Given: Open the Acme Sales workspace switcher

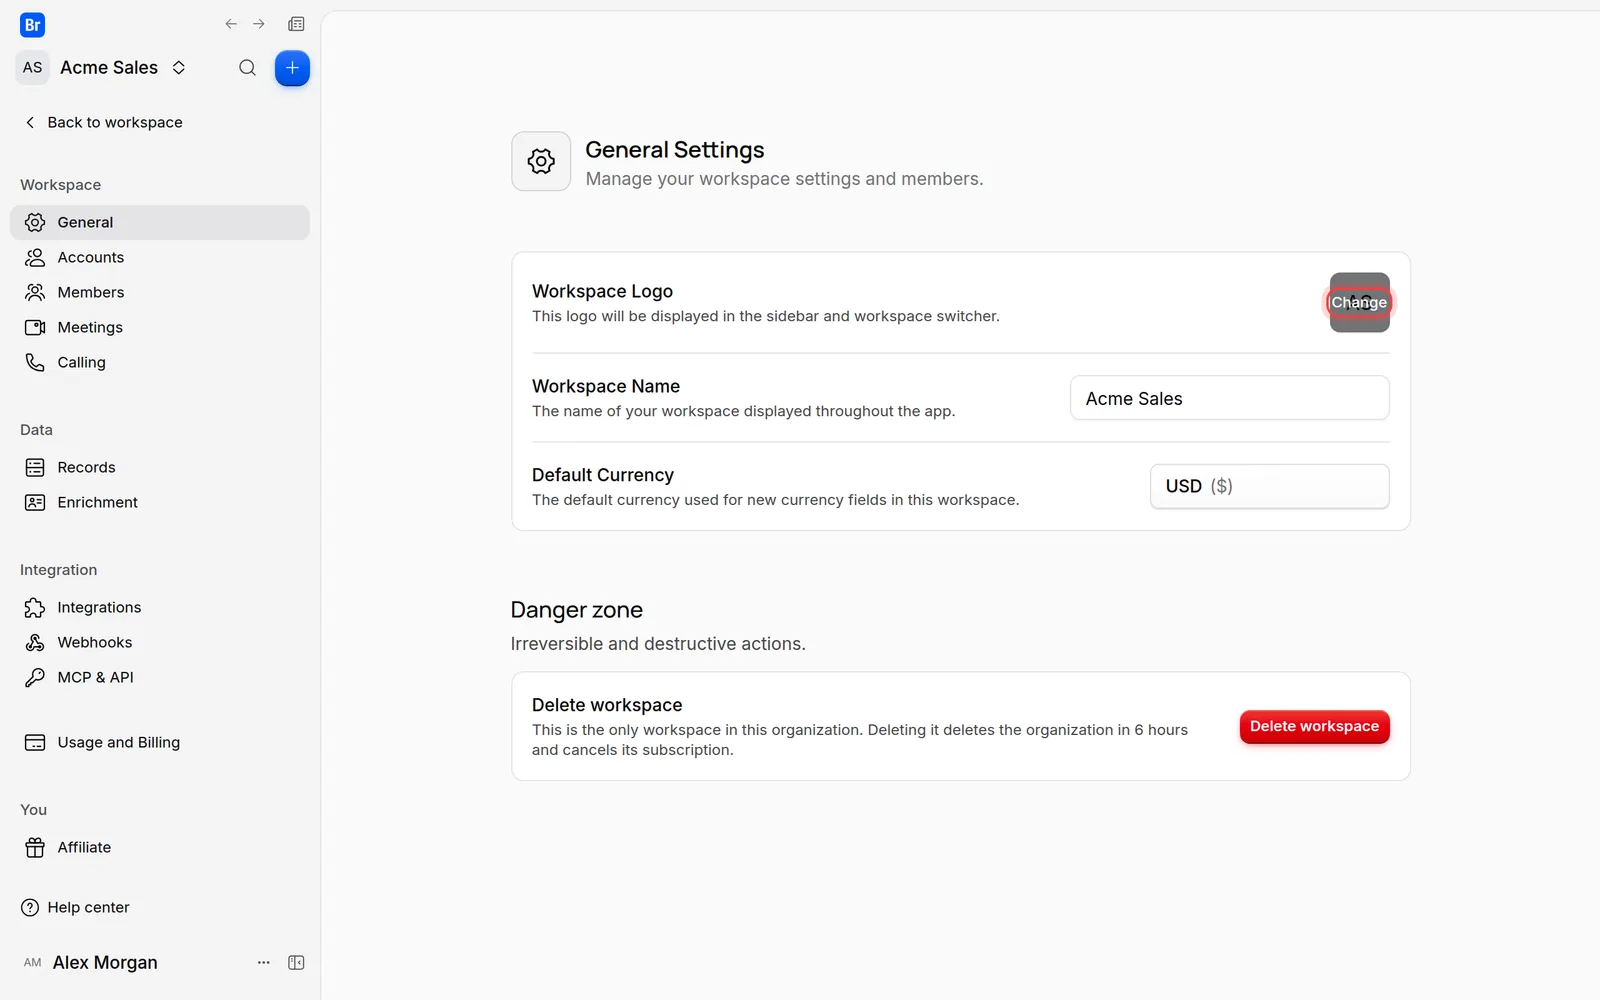Looking at the screenshot, I should click(x=123, y=67).
